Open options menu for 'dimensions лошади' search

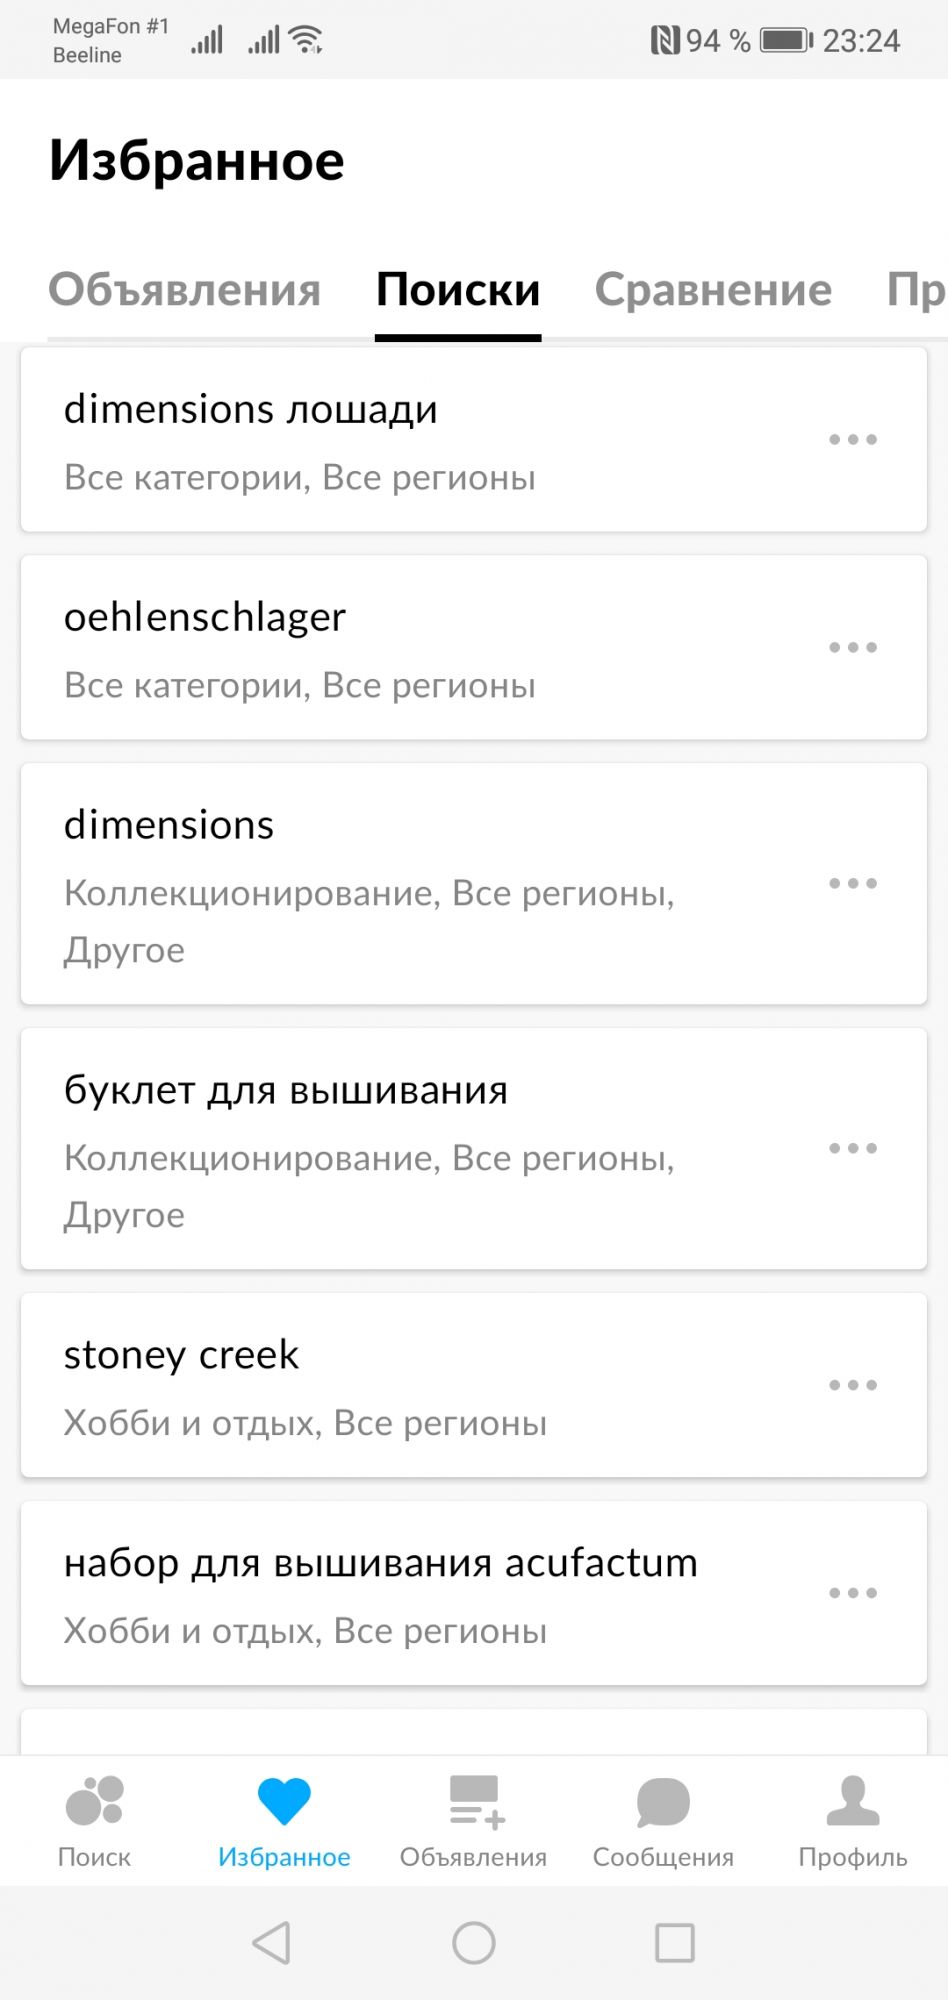[x=853, y=440]
